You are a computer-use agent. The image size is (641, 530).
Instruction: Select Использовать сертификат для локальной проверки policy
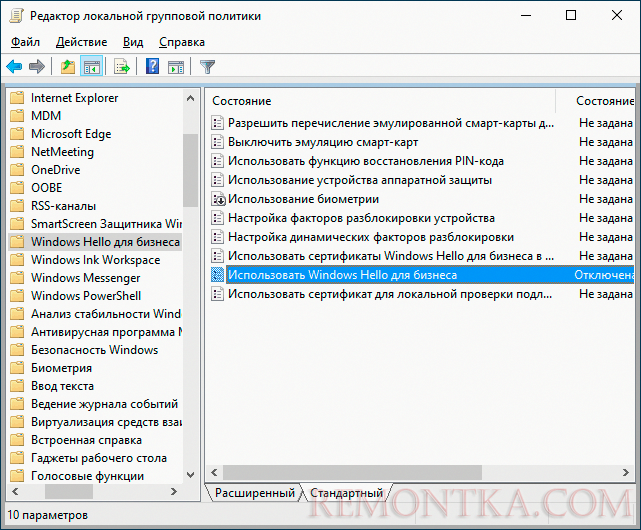[390, 294]
